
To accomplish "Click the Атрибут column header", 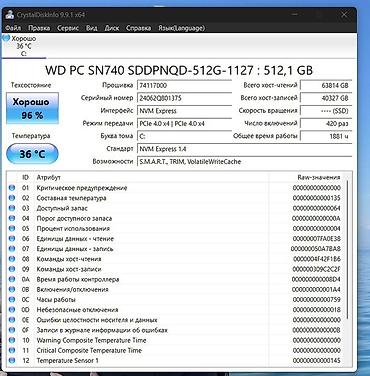I will click(x=49, y=177).
